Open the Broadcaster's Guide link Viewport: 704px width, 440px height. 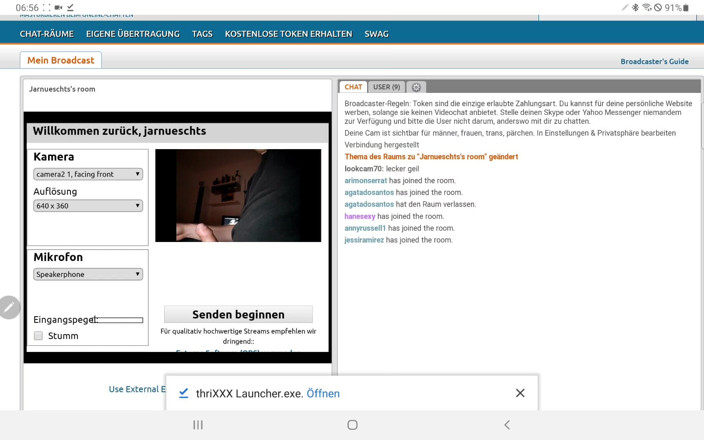655,62
